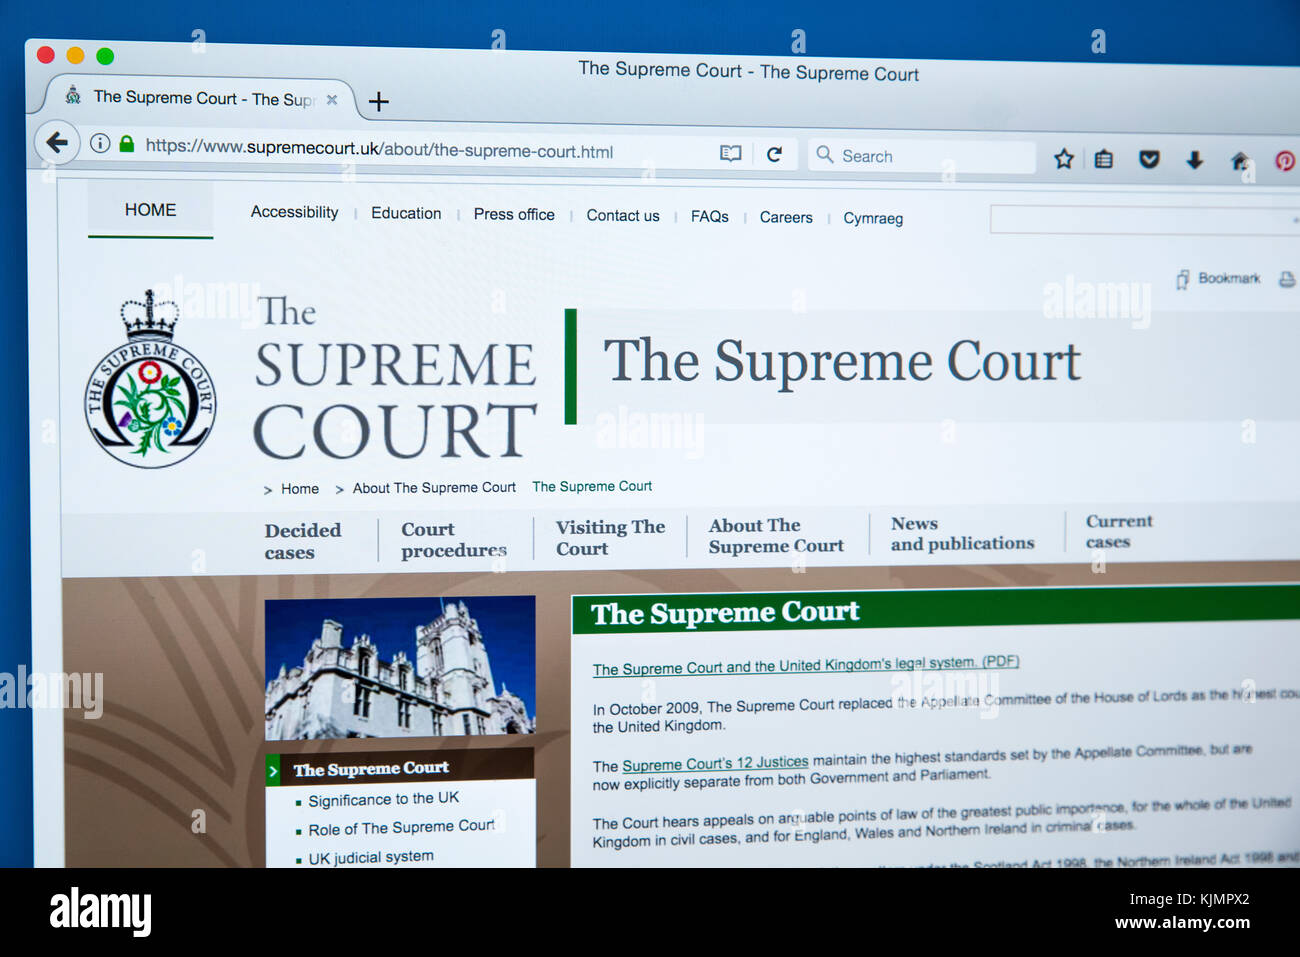Click the Supreme Court crest logo
This screenshot has height=957, width=1300.
150,380
